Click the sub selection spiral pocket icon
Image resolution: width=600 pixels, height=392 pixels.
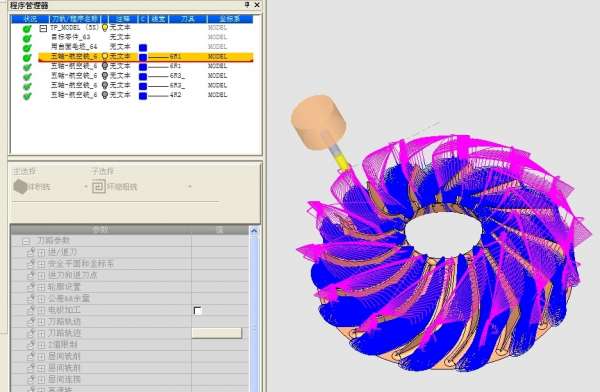coord(98,187)
